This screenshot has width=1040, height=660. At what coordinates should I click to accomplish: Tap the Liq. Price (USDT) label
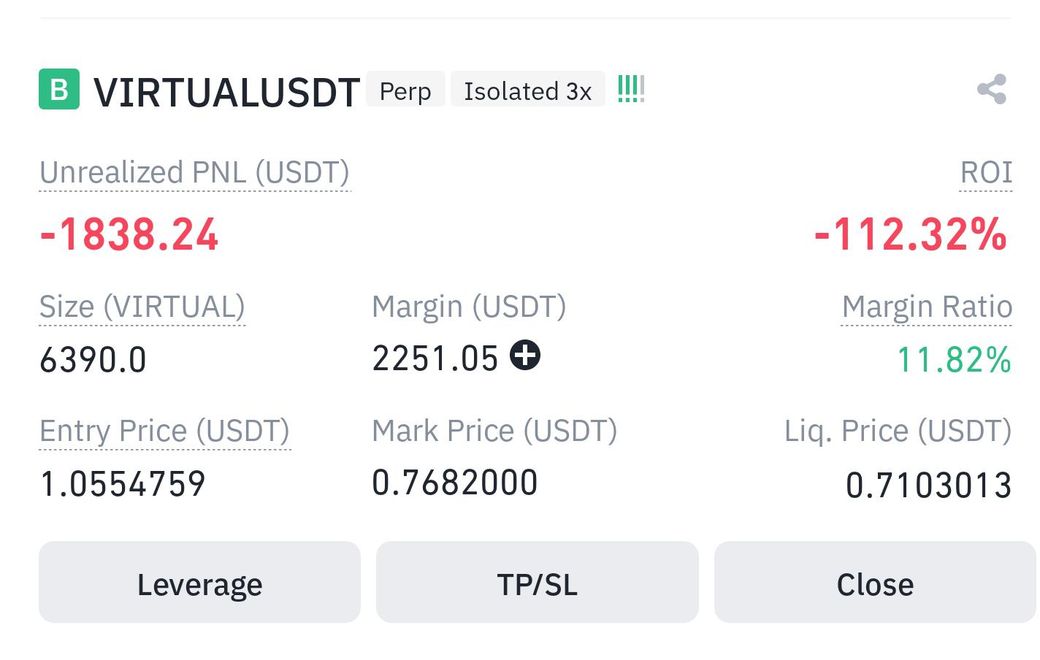point(898,431)
